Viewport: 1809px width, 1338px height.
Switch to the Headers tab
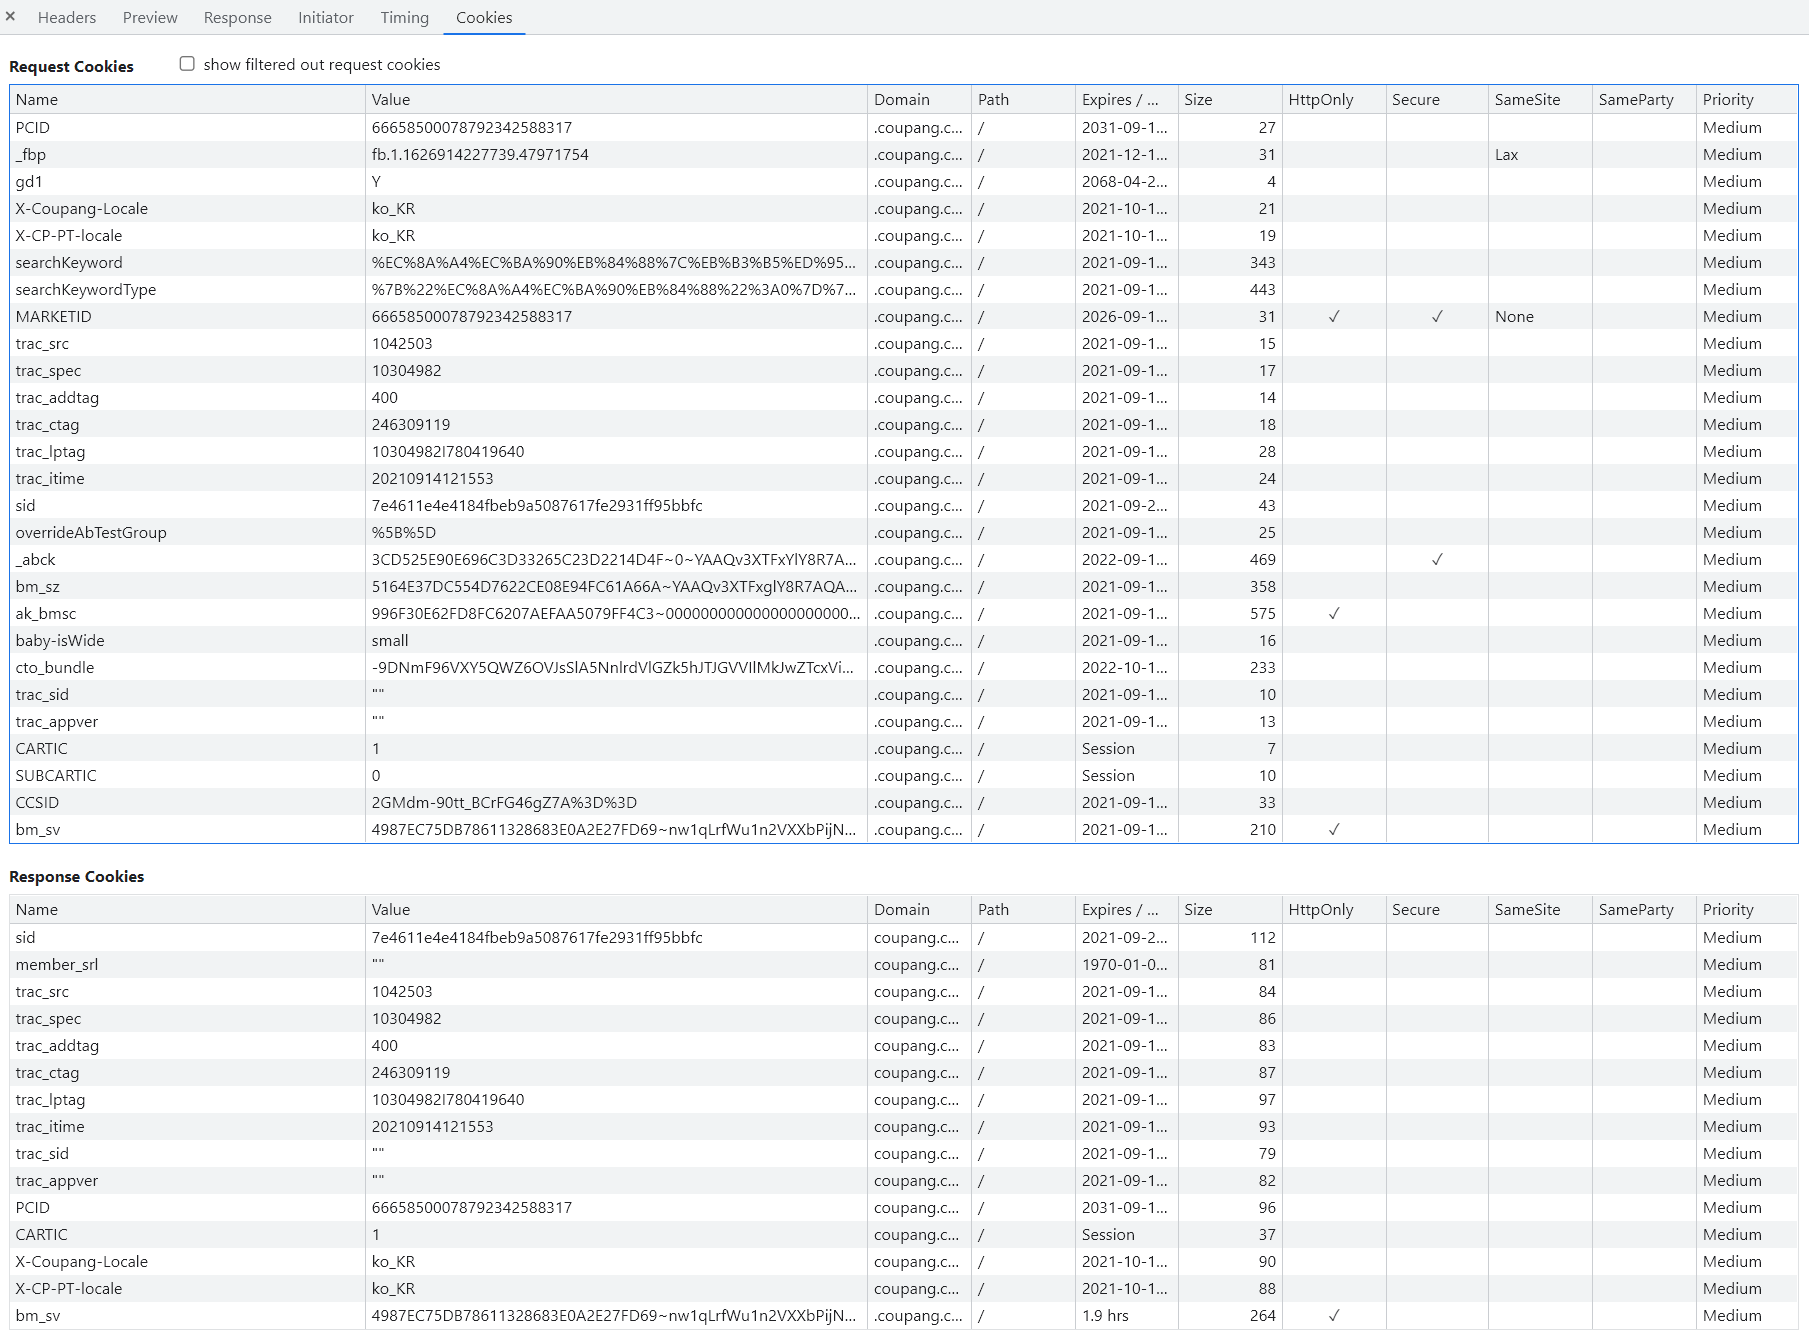point(67,17)
